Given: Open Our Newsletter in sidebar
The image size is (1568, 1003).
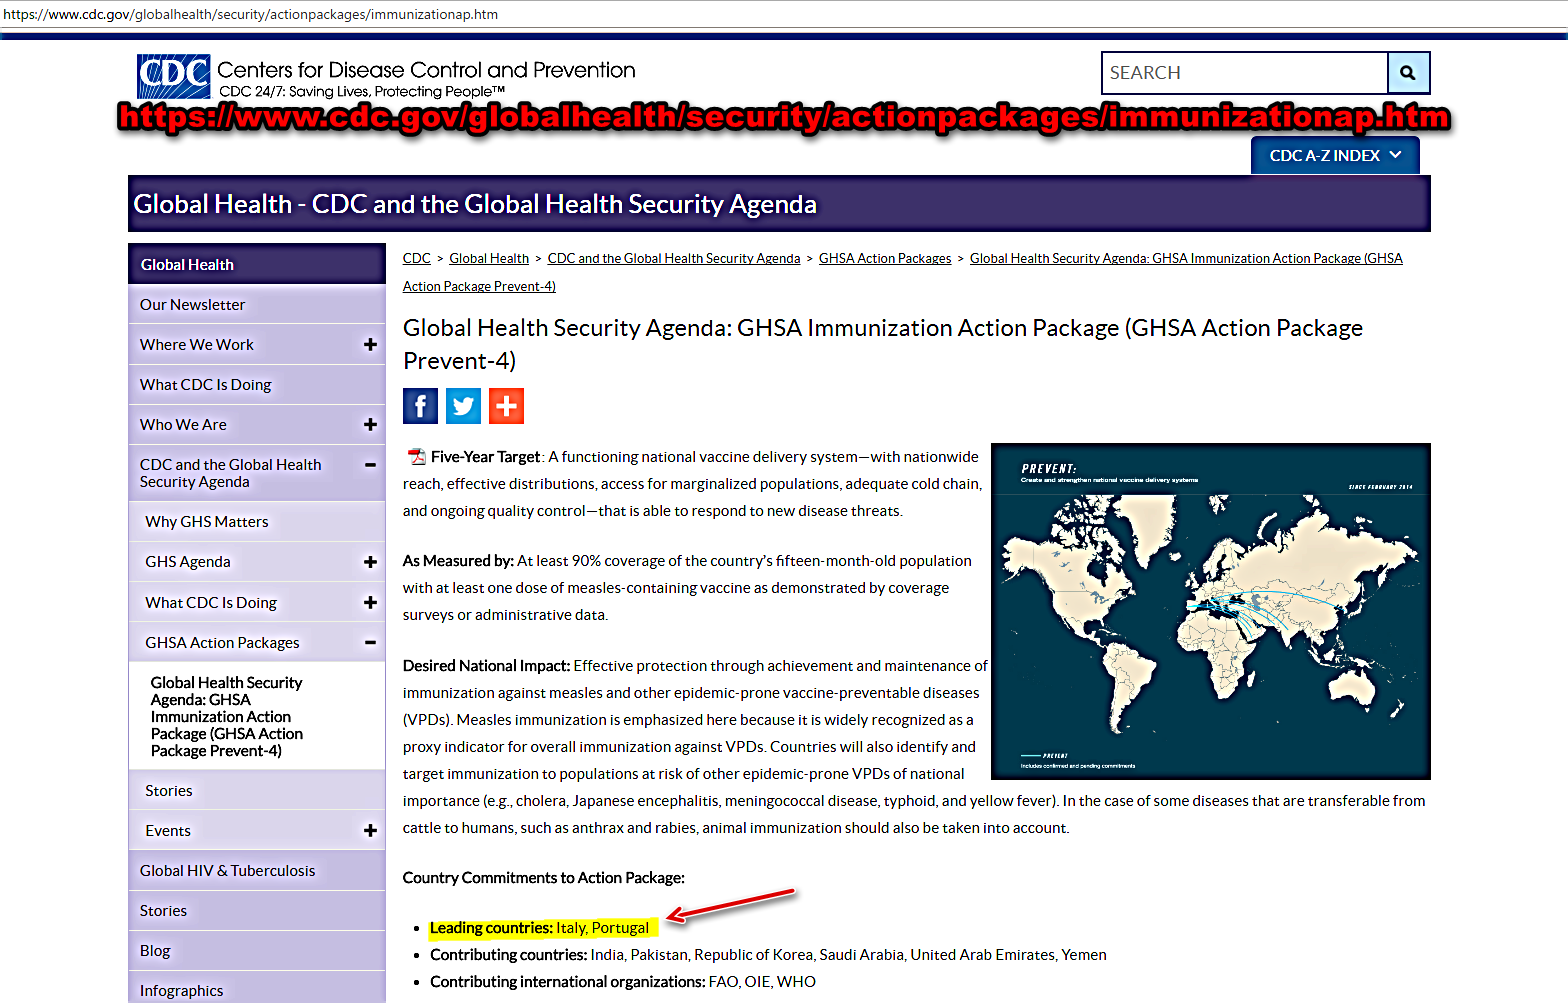Looking at the screenshot, I should coord(257,304).
